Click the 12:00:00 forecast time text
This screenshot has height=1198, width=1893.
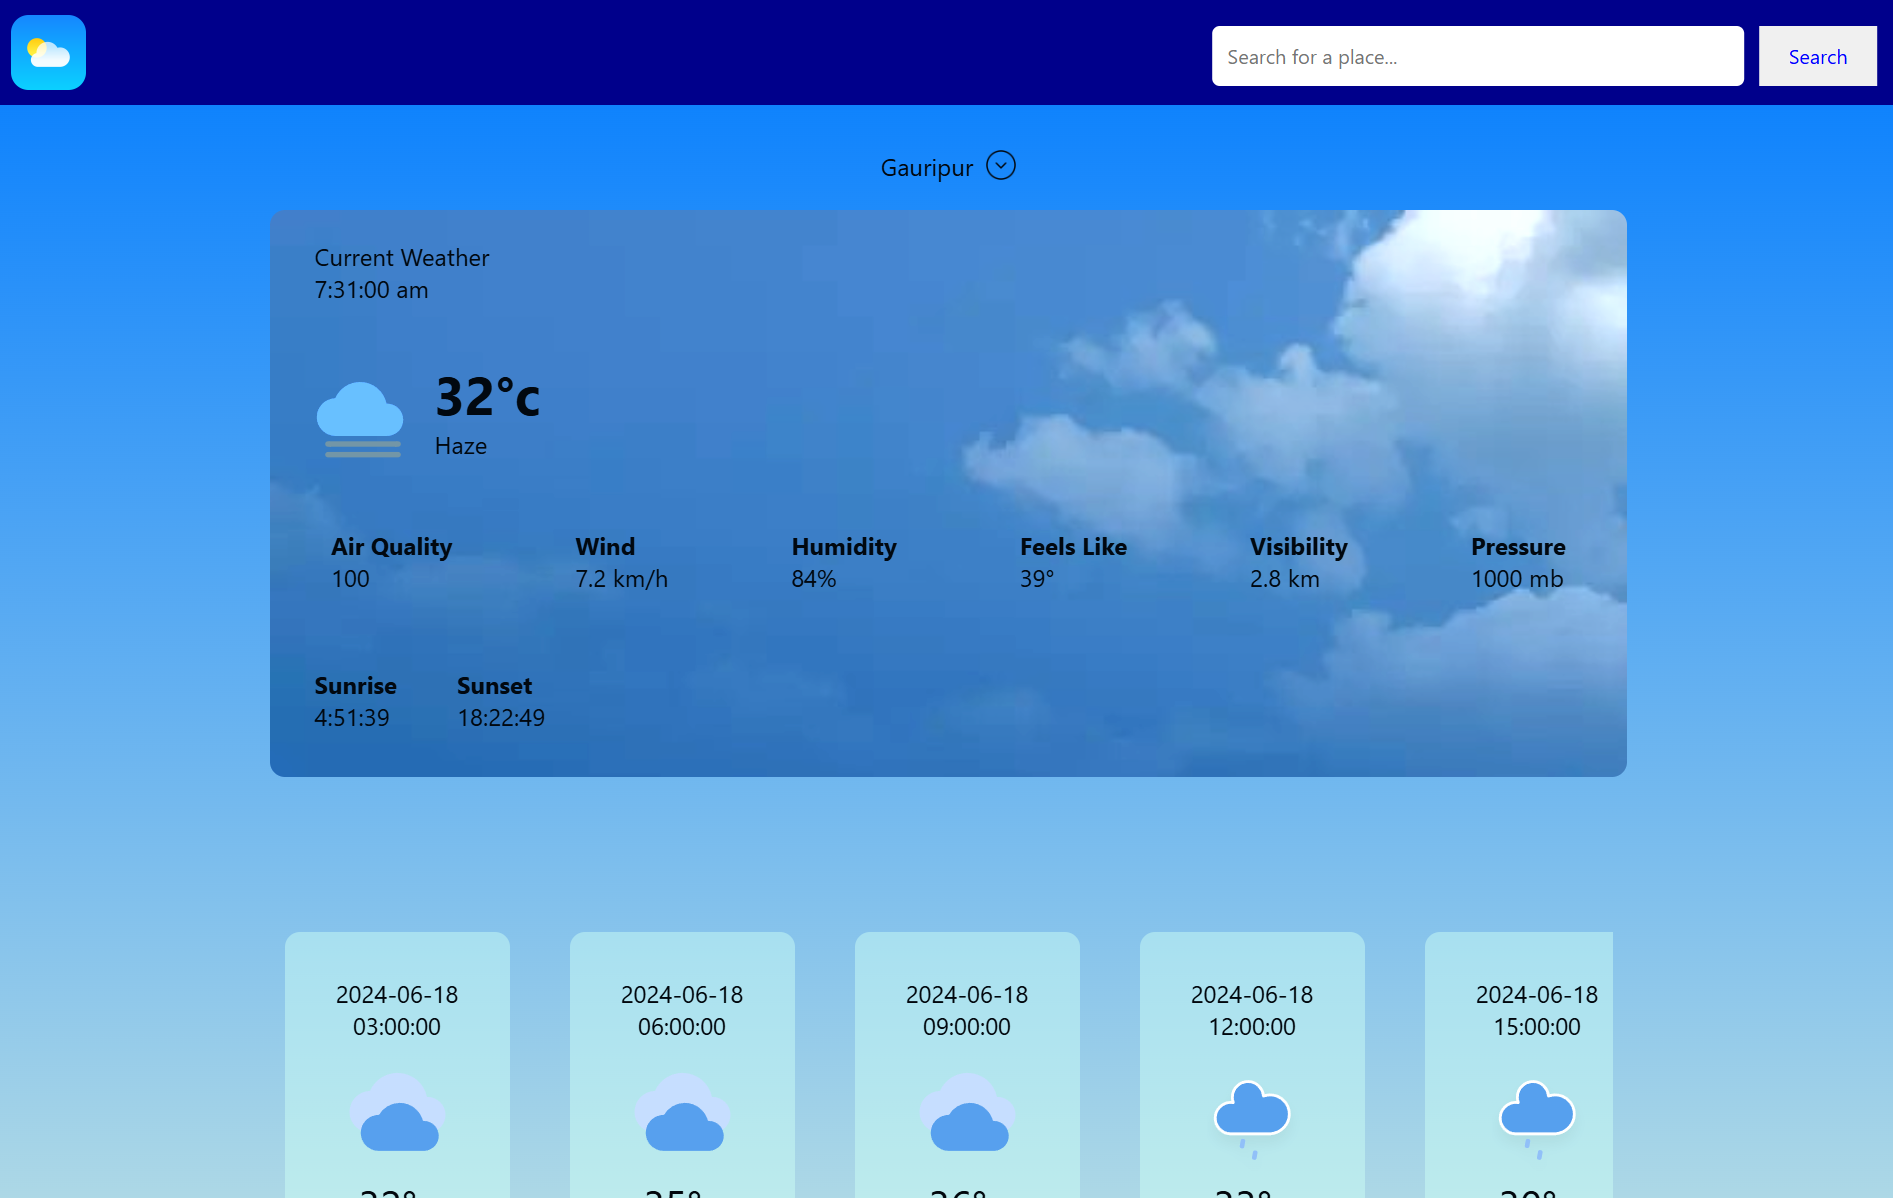pos(1252,1027)
